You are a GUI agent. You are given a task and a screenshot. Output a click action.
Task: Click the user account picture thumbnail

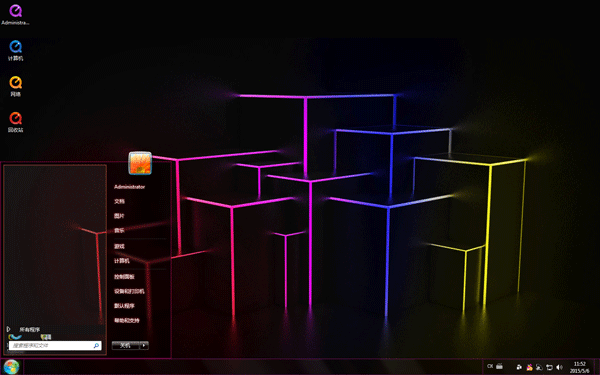140,163
